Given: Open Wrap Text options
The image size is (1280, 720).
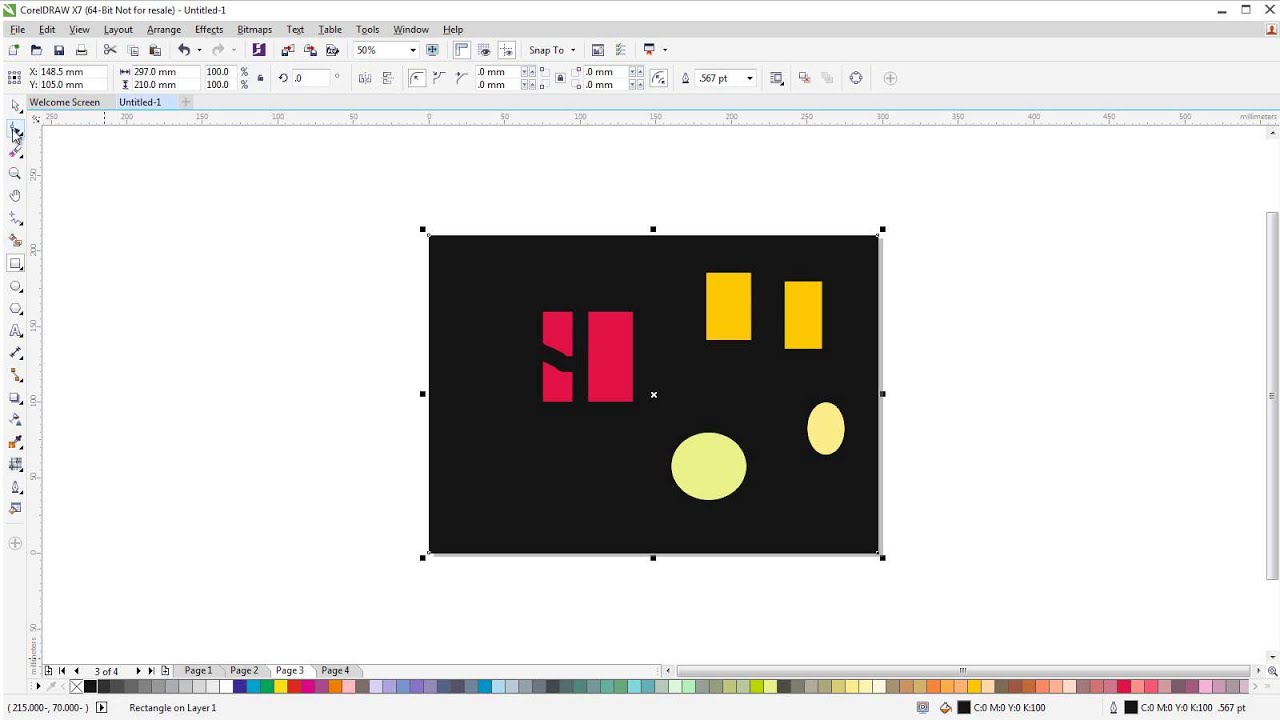Looking at the screenshot, I should [x=777, y=78].
